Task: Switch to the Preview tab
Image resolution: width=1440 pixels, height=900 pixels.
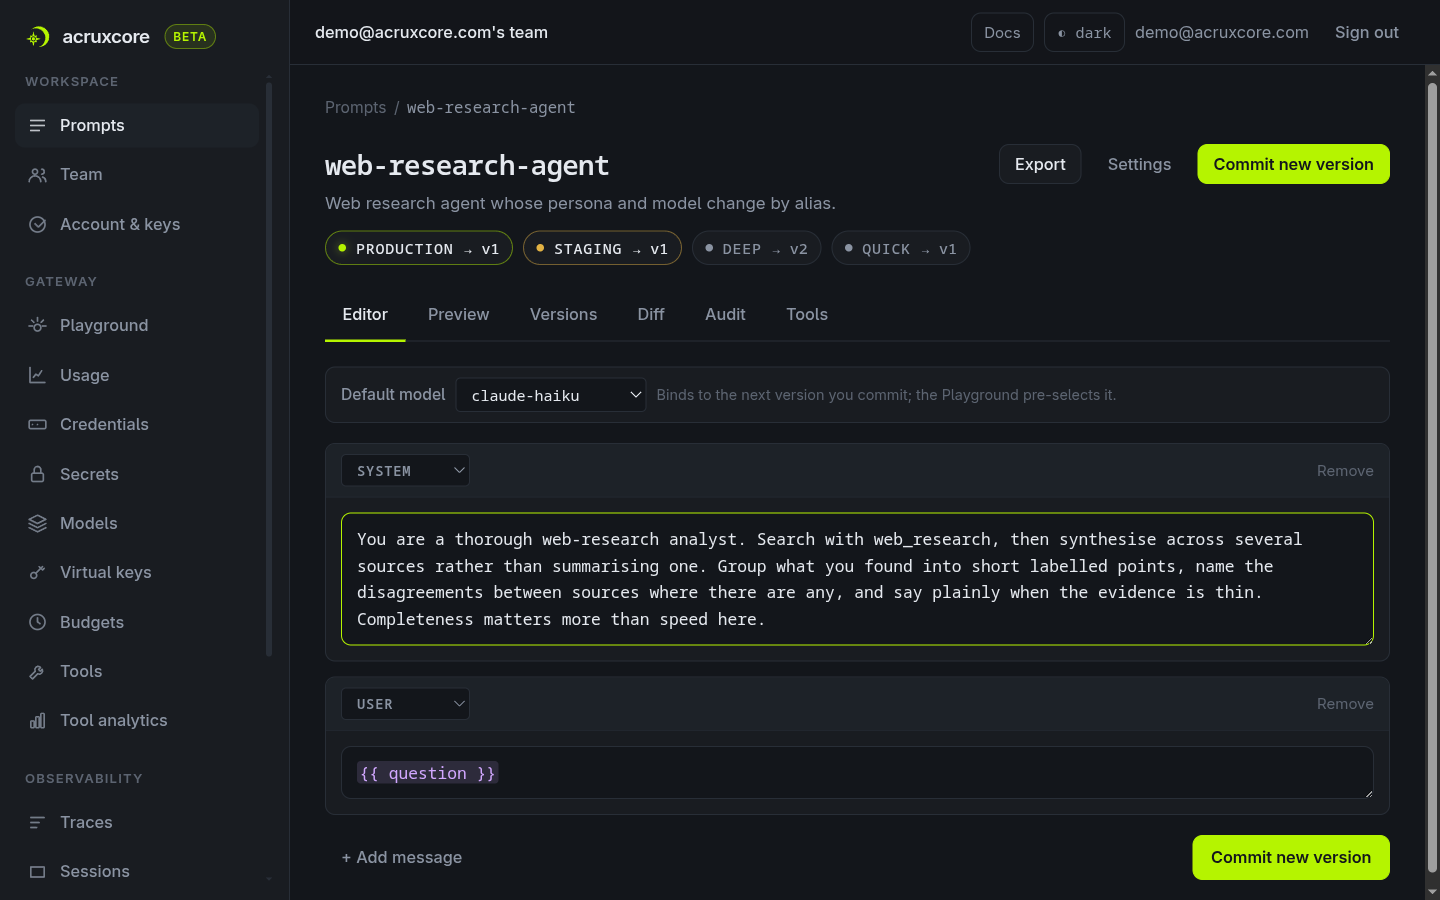Action: pyautogui.click(x=458, y=314)
